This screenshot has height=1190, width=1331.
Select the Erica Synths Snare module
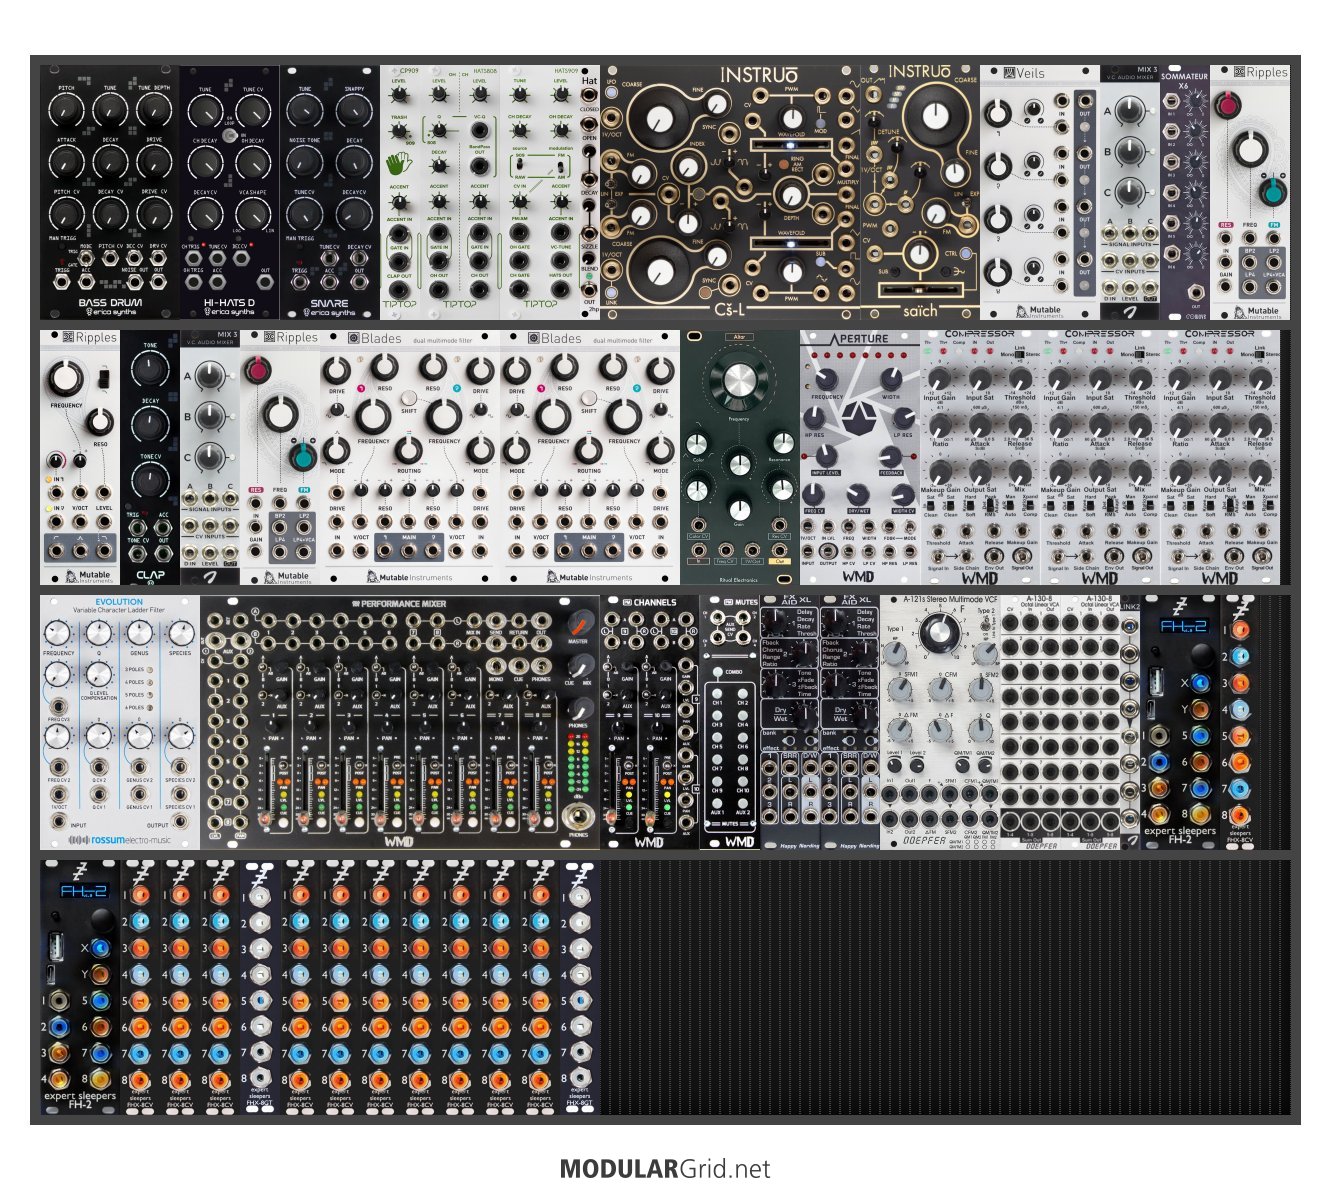(x=330, y=192)
